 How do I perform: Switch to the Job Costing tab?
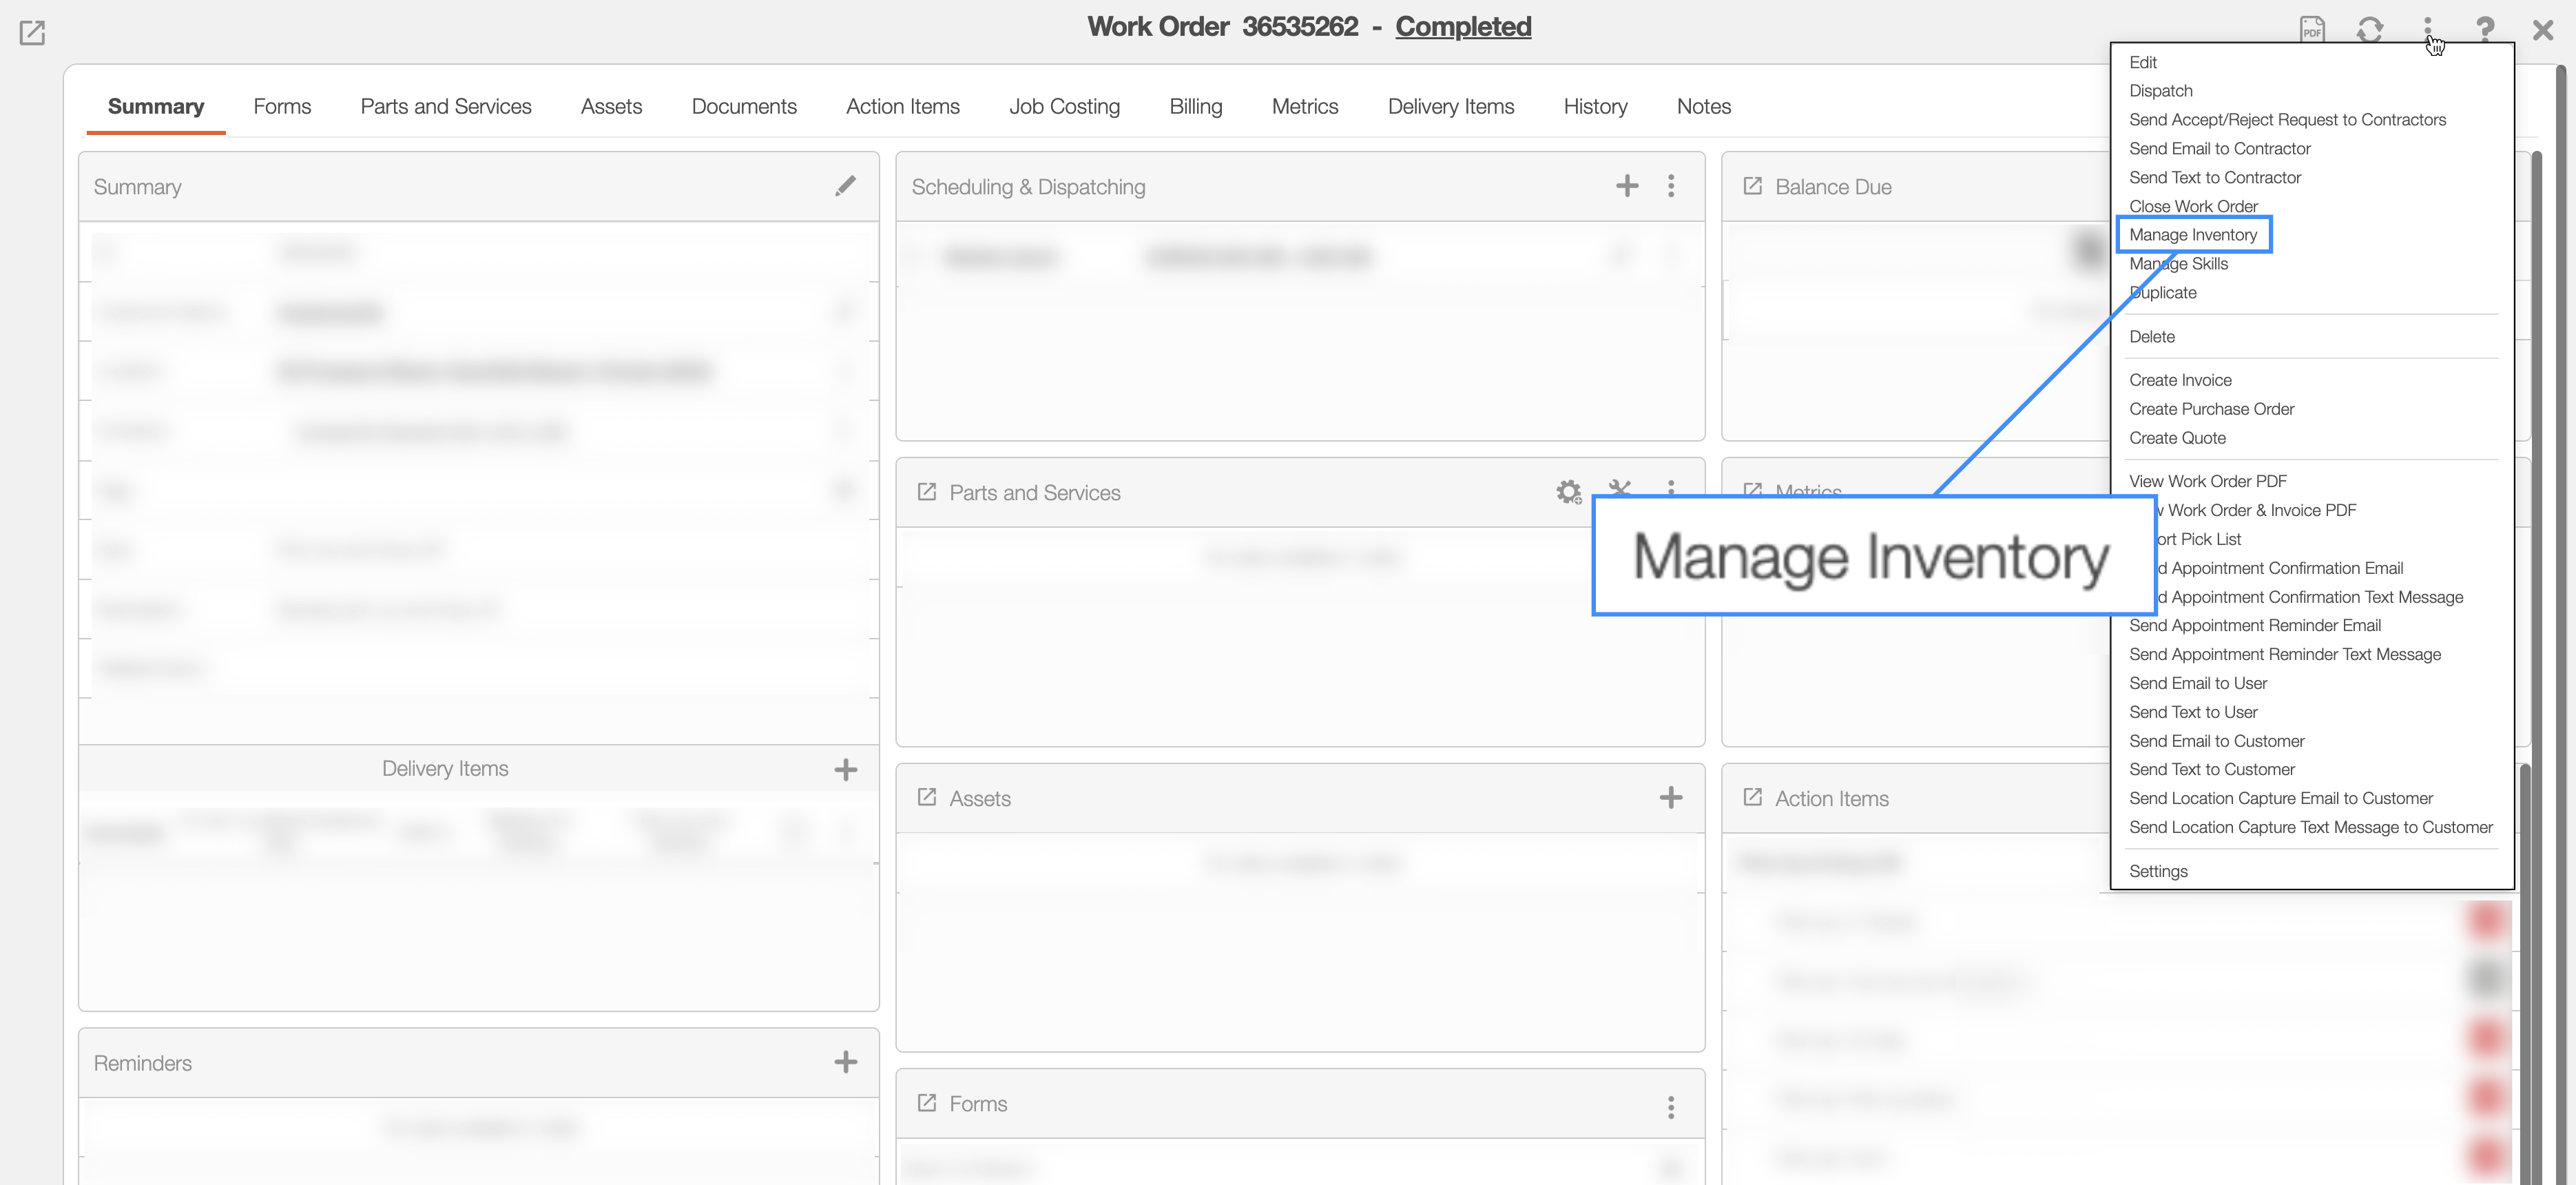tap(1064, 106)
